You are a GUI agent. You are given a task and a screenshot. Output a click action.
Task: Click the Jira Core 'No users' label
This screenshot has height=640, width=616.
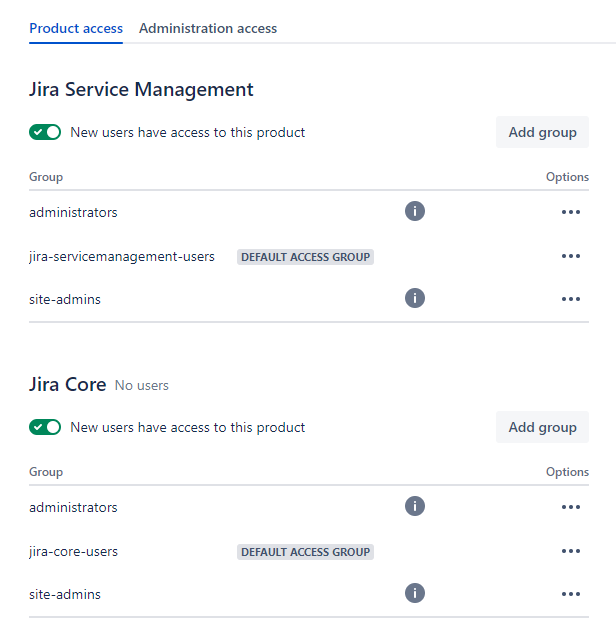tap(141, 385)
